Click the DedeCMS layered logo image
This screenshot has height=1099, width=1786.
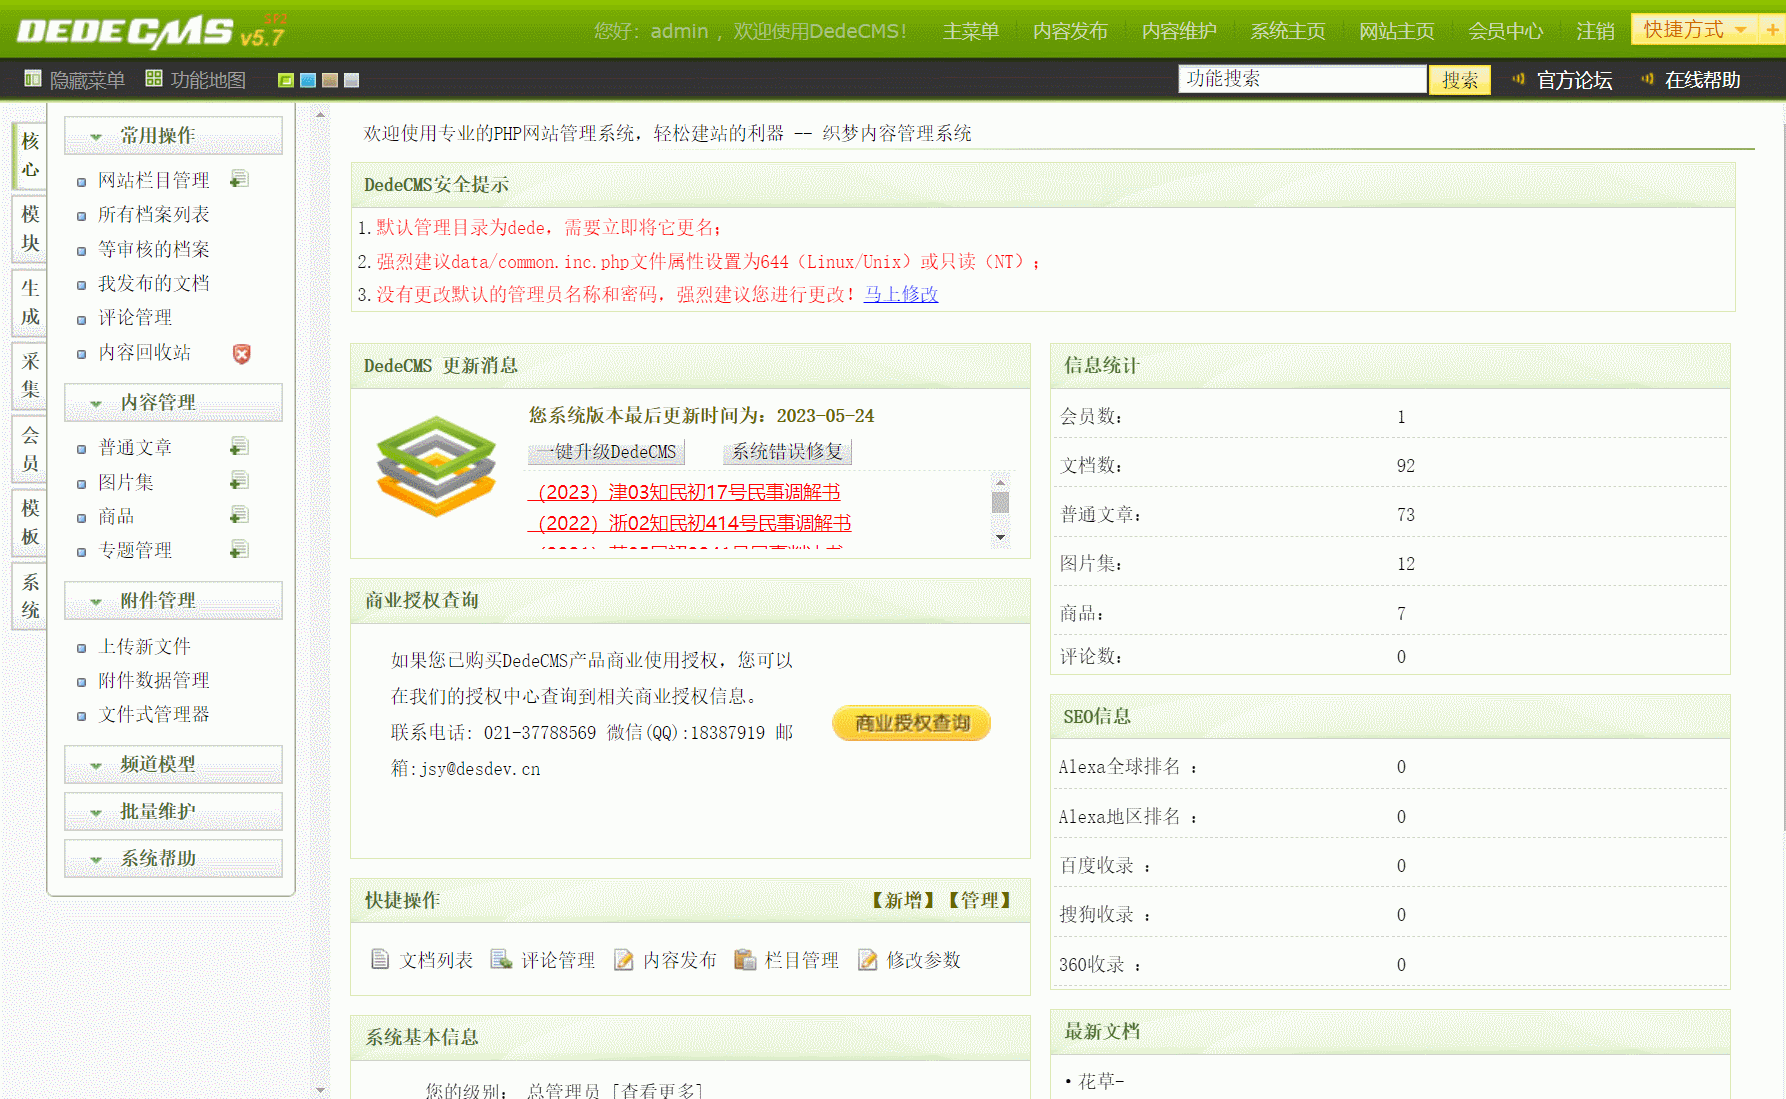pos(436,466)
